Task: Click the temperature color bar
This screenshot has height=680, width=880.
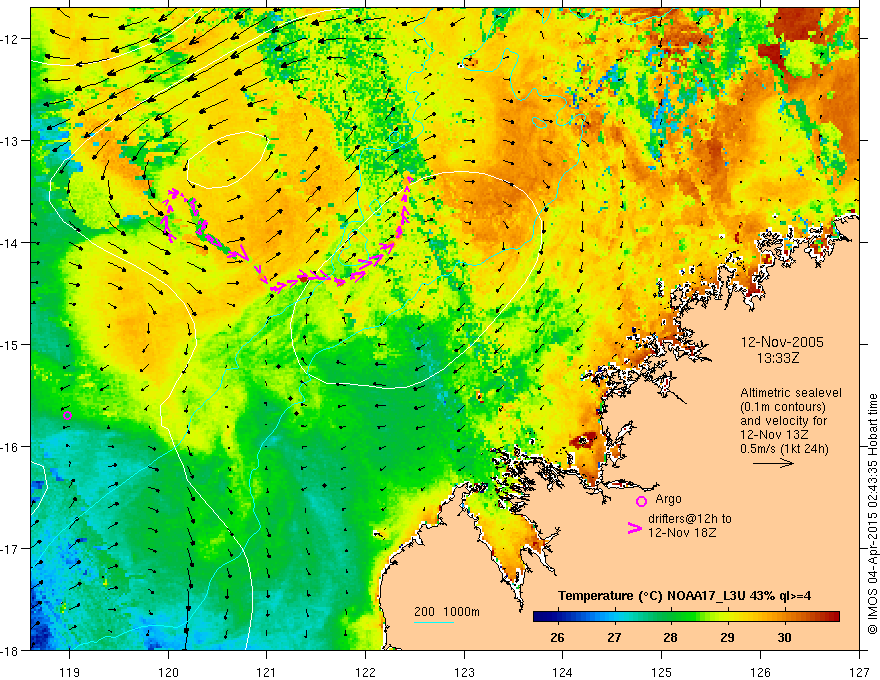Action: coord(686,617)
